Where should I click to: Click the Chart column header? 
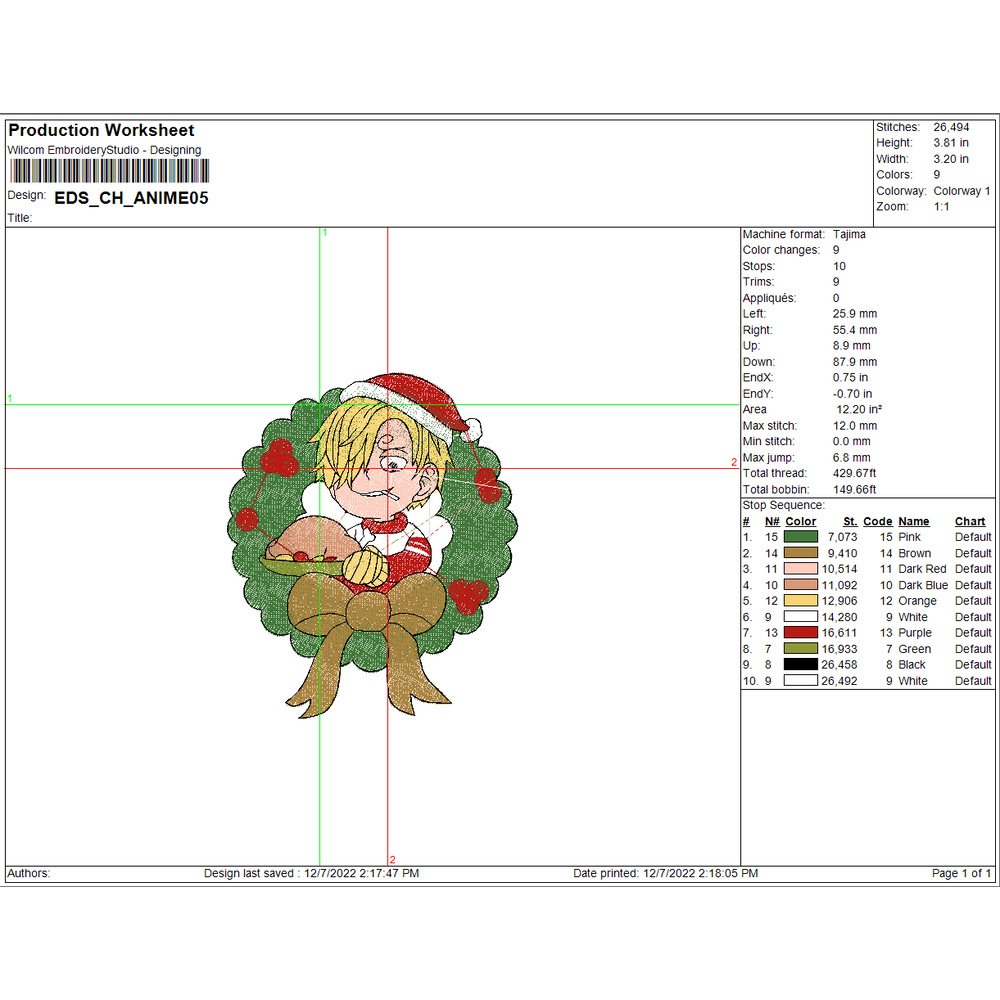(x=970, y=521)
